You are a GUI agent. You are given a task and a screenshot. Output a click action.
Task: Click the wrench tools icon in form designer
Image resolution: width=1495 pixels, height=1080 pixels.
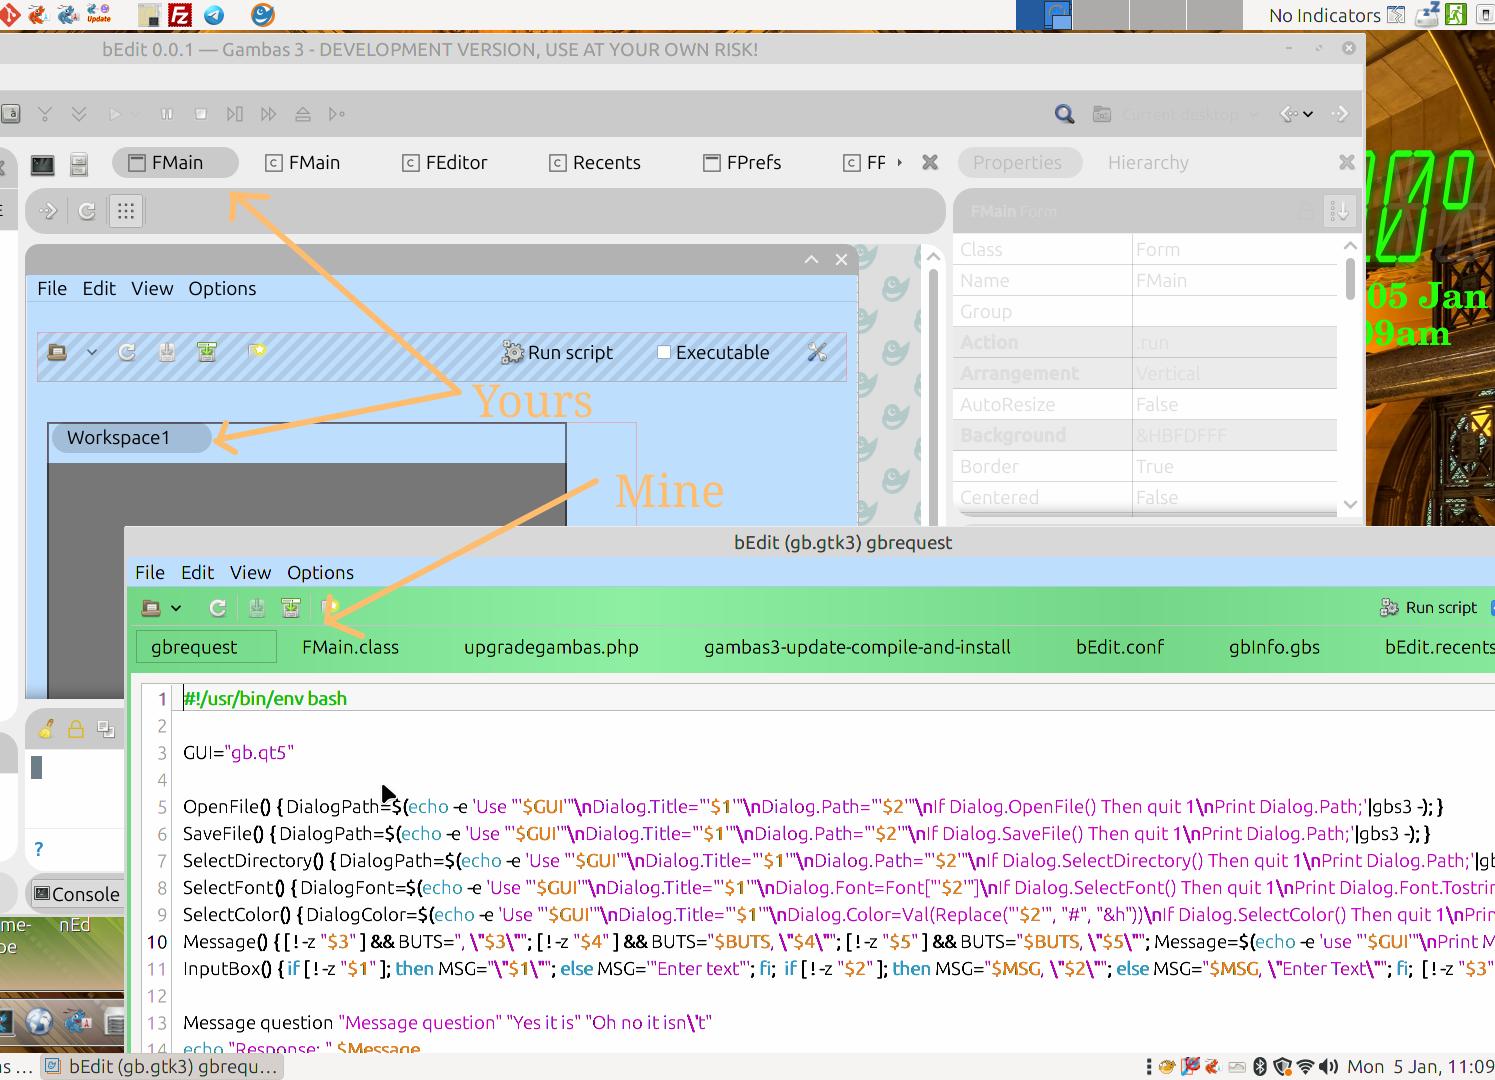pyautogui.click(x=817, y=352)
